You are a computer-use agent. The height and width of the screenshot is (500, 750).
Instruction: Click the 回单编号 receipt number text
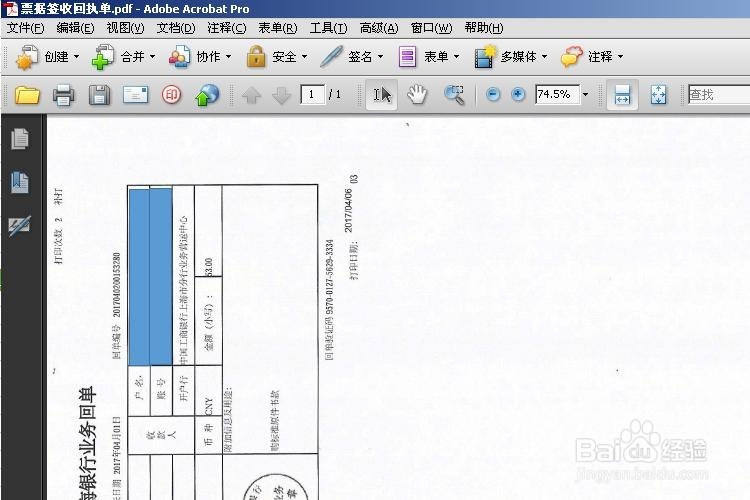tap(116, 306)
